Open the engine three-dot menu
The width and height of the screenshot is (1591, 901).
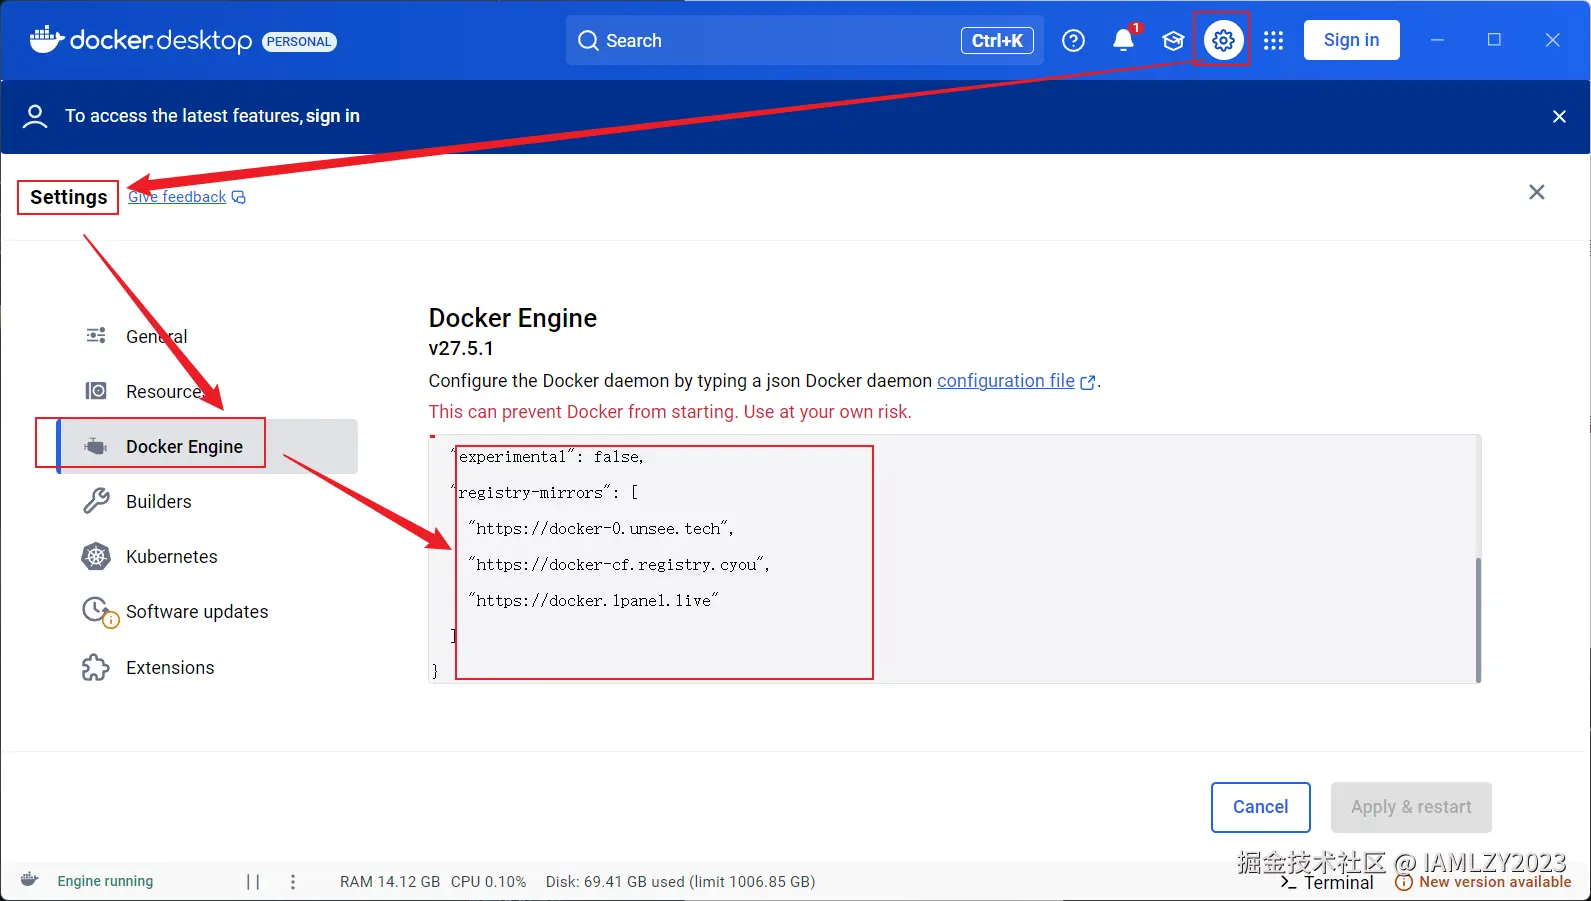coord(292,881)
